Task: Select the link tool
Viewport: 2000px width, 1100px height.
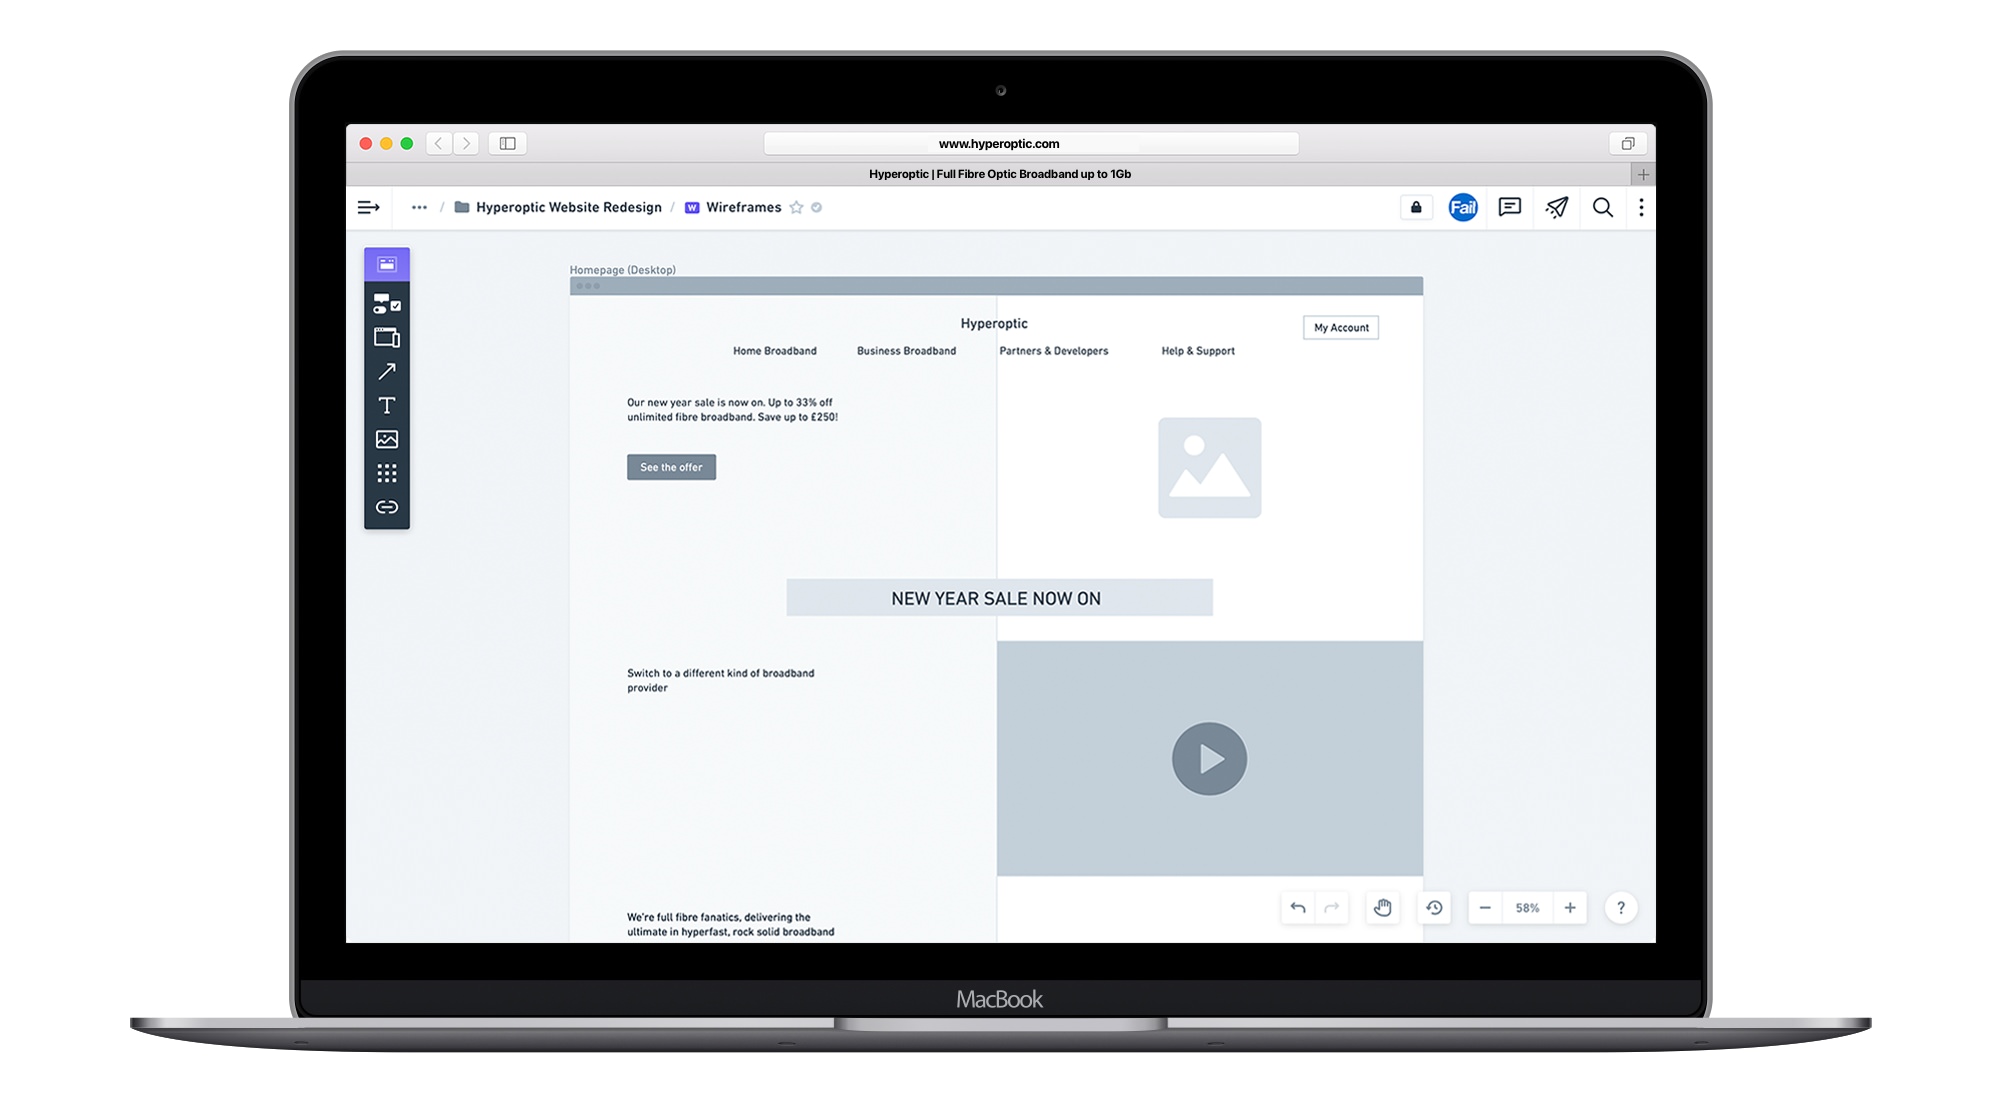Action: pyautogui.click(x=387, y=507)
